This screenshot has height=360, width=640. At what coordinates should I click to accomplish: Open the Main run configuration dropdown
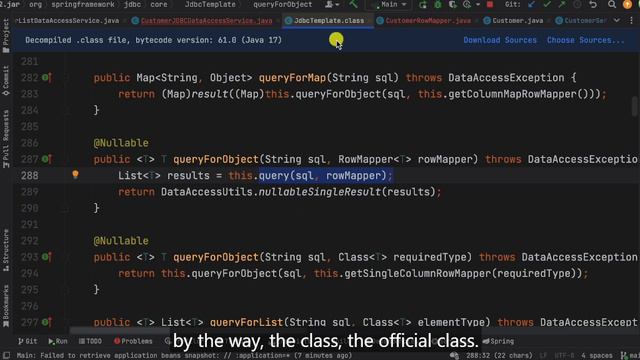click(388, 4)
